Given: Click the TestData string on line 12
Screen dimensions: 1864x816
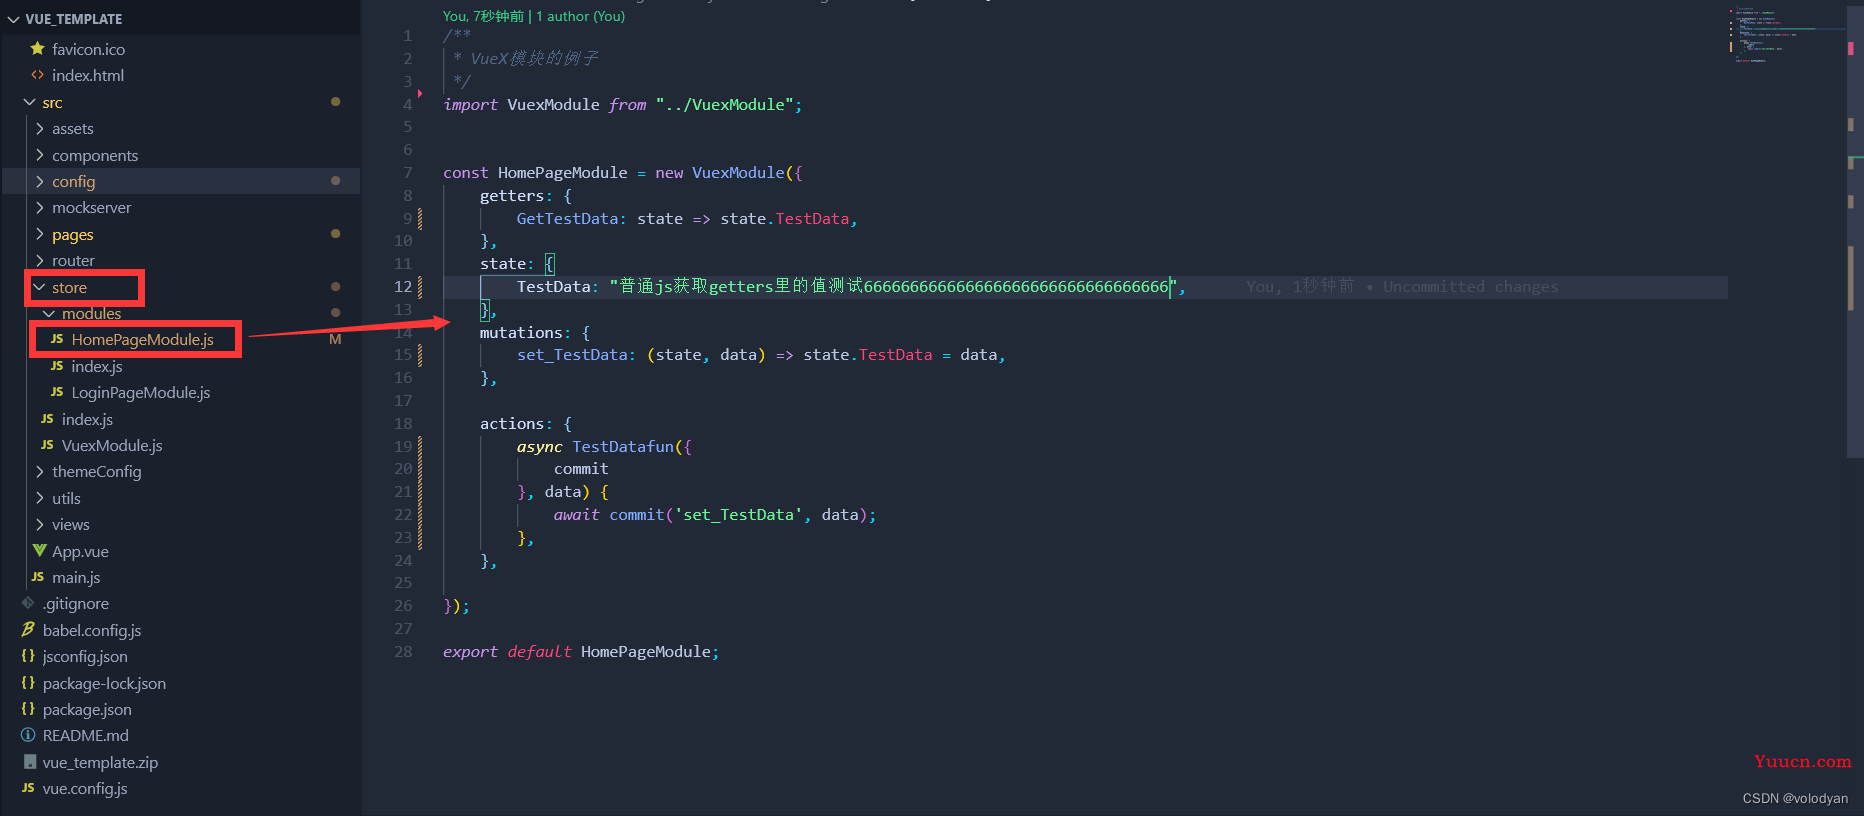Looking at the screenshot, I should [x=894, y=286].
